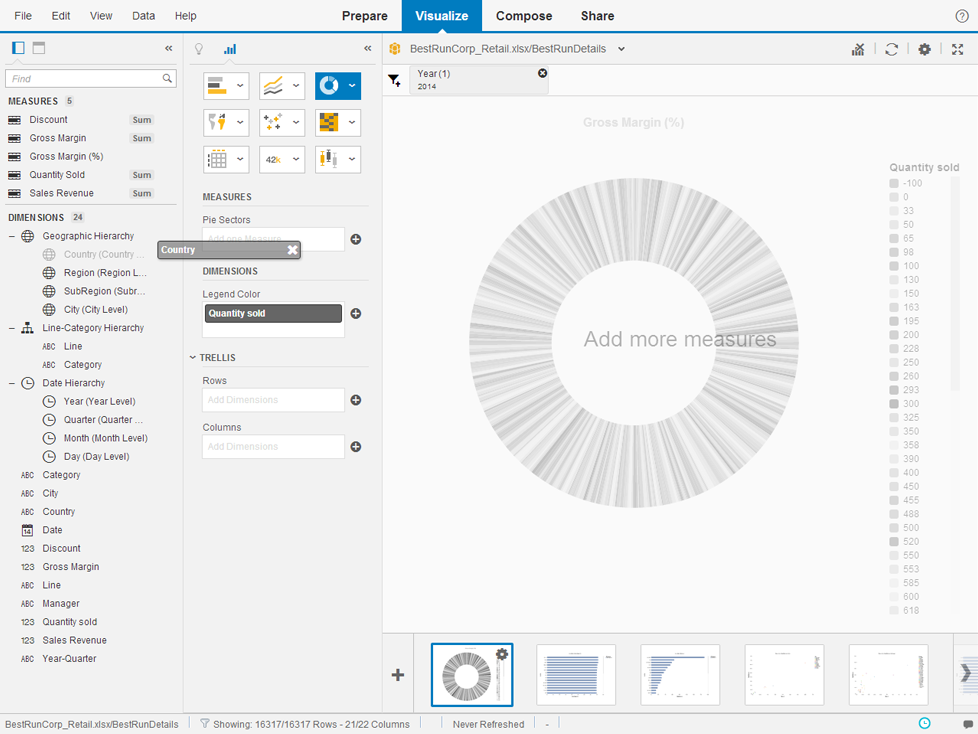Add a new visualization with plus icon

coord(397,675)
